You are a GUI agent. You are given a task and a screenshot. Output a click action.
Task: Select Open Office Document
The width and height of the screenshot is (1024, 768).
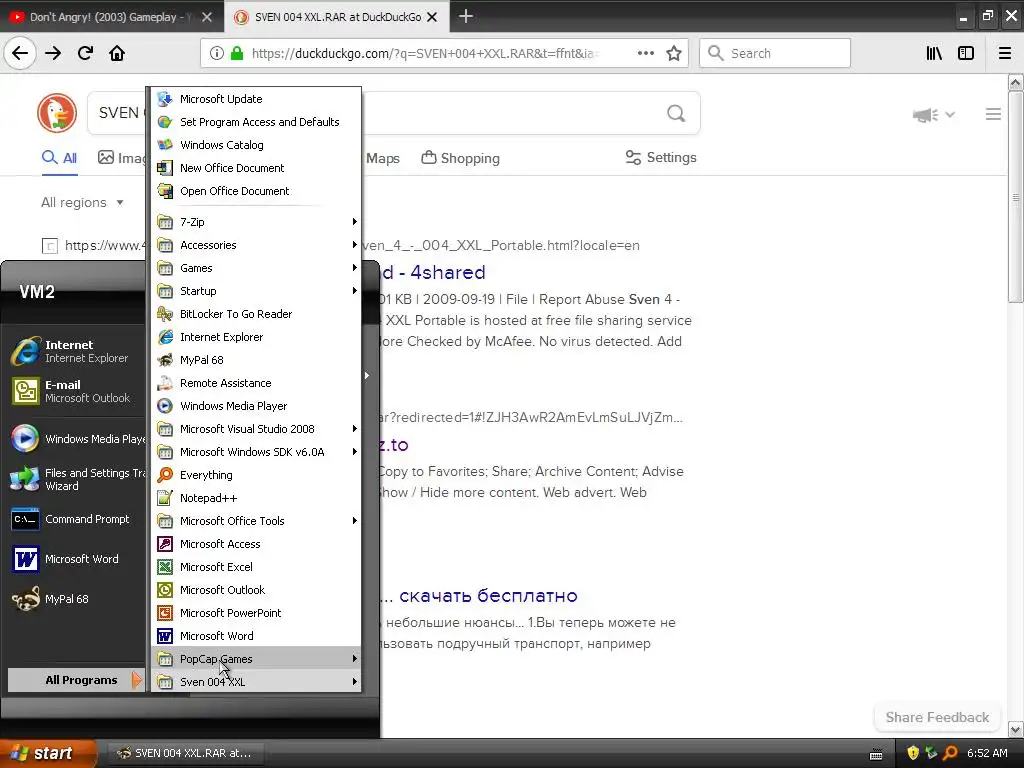tap(256, 191)
